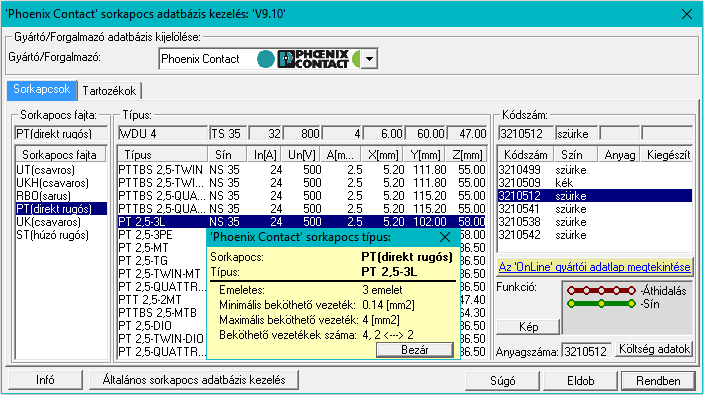Sort by X[mm] column header
This screenshot has height=395, width=704.
(383, 154)
